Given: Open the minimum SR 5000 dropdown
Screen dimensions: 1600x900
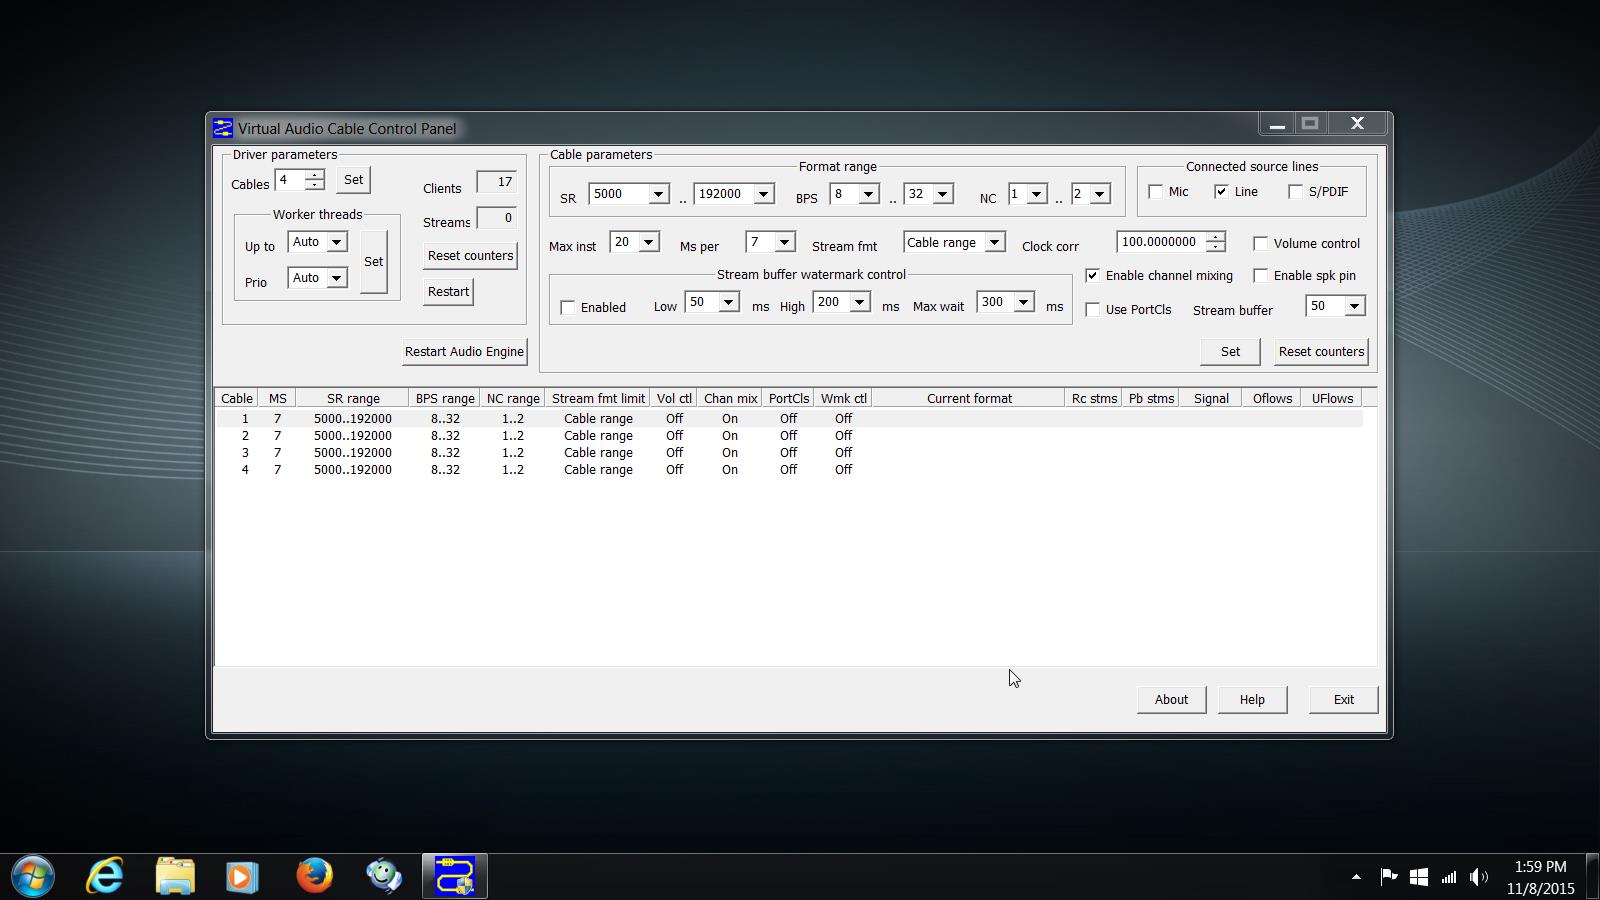Looking at the screenshot, I should 658,194.
